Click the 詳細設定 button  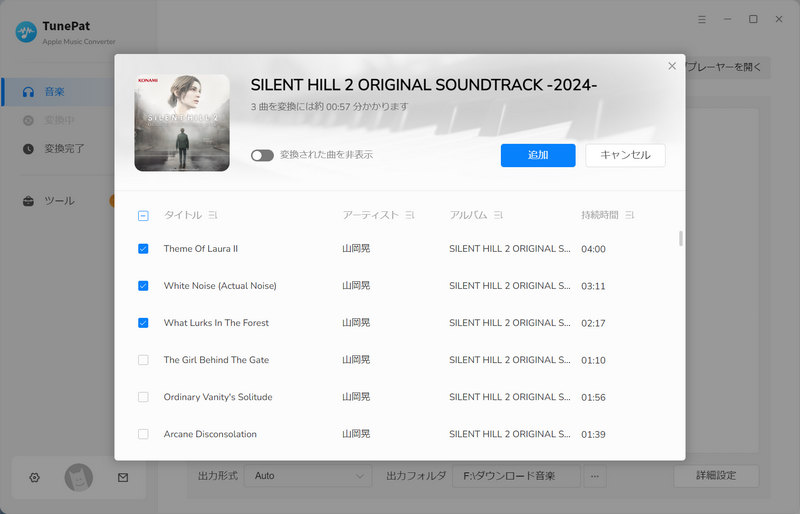click(716, 476)
